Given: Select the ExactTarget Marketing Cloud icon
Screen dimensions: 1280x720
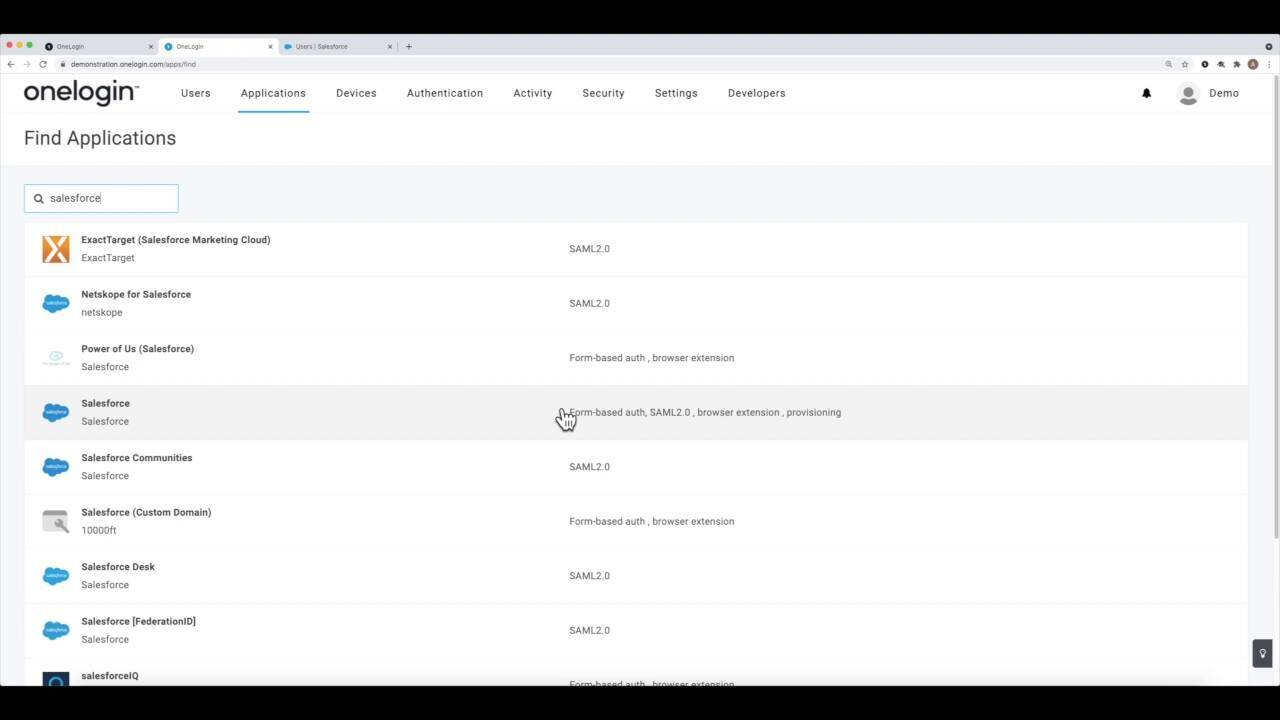Looking at the screenshot, I should click(x=55, y=248).
